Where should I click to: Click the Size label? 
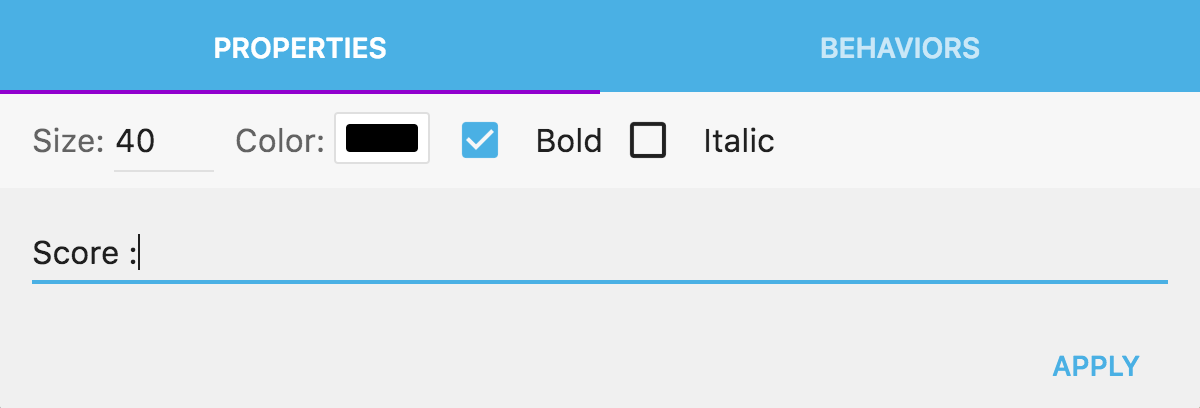(68, 141)
